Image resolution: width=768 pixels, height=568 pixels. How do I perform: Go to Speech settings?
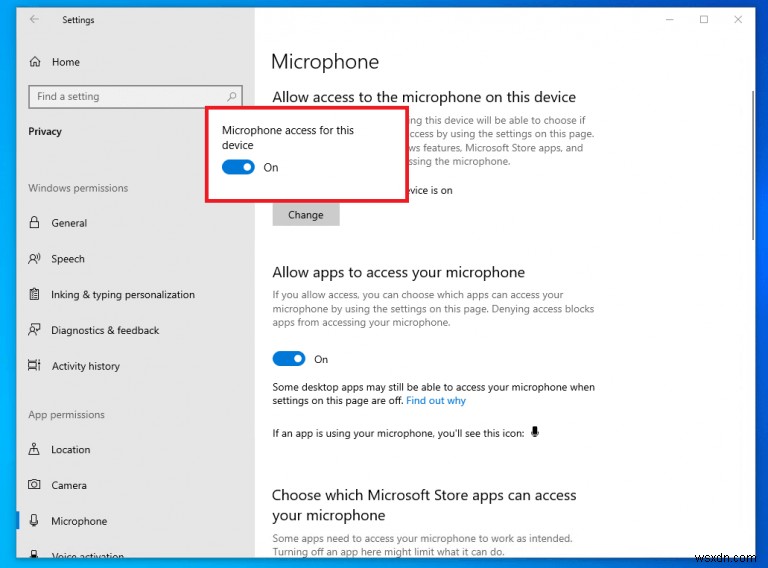[68, 259]
